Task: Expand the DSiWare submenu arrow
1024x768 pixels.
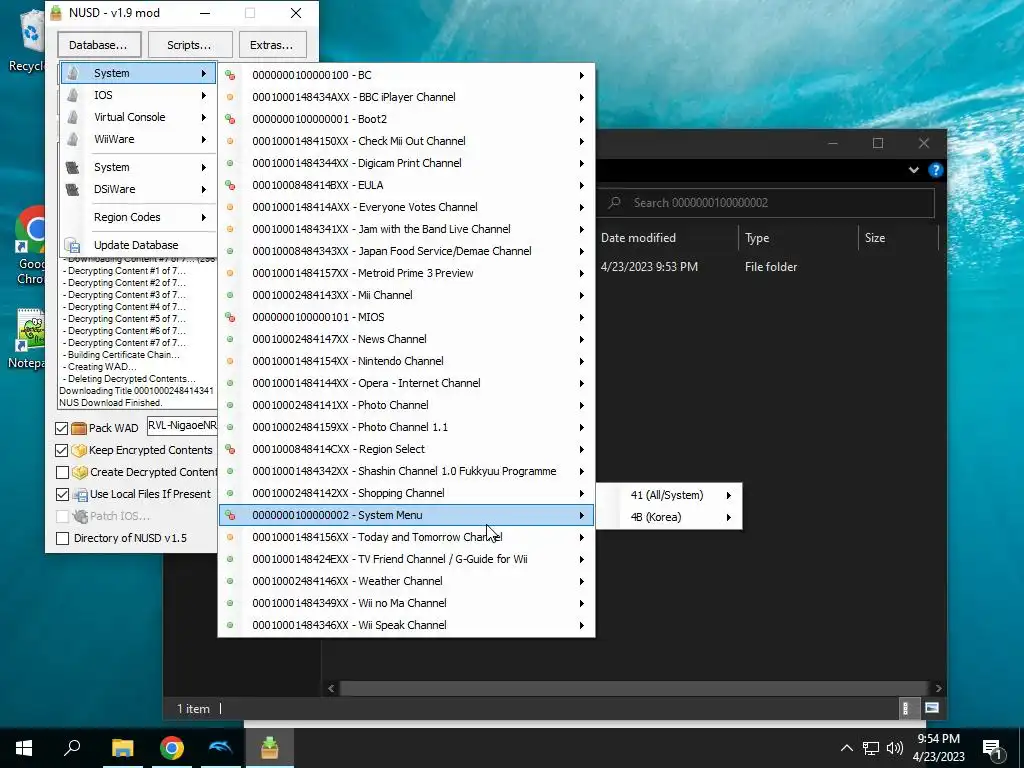Action: 204,189
